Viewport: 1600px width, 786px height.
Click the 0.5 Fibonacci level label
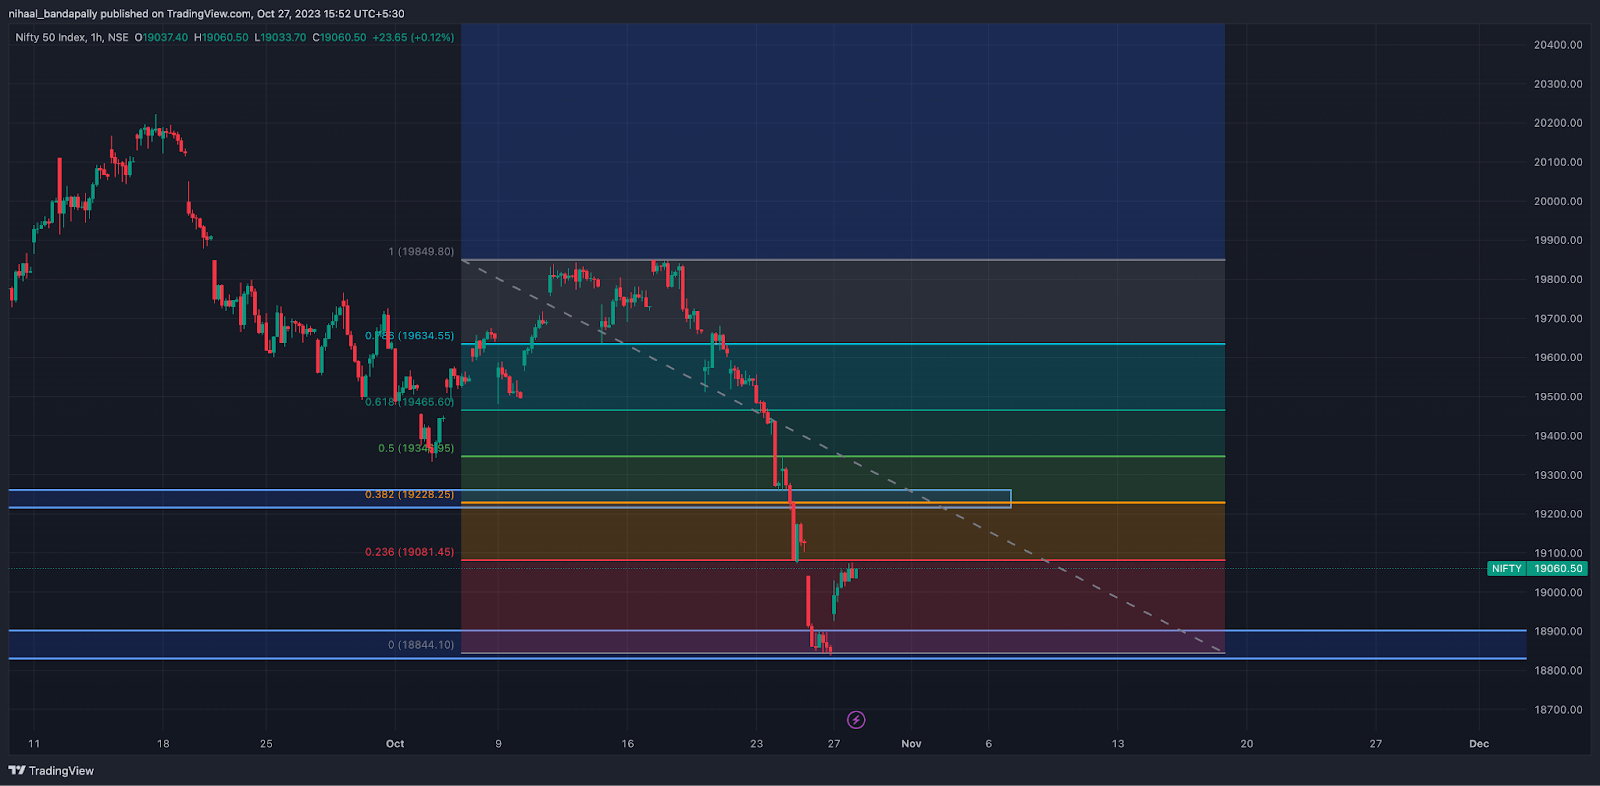pyautogui.click(x=416, y=448)
